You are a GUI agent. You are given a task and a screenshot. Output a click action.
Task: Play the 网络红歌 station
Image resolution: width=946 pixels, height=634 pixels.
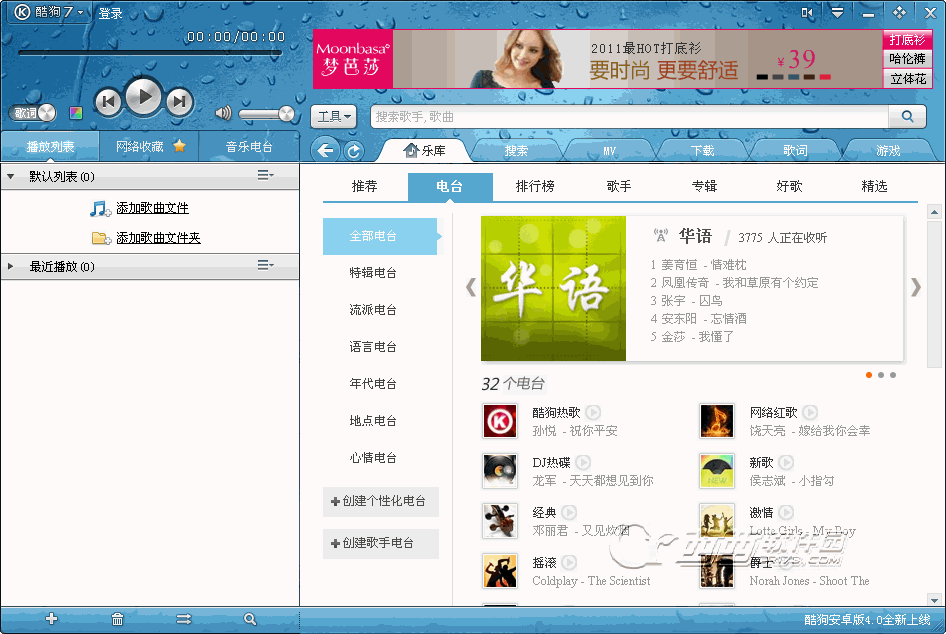pyautogui.click(x=810, y=413)
